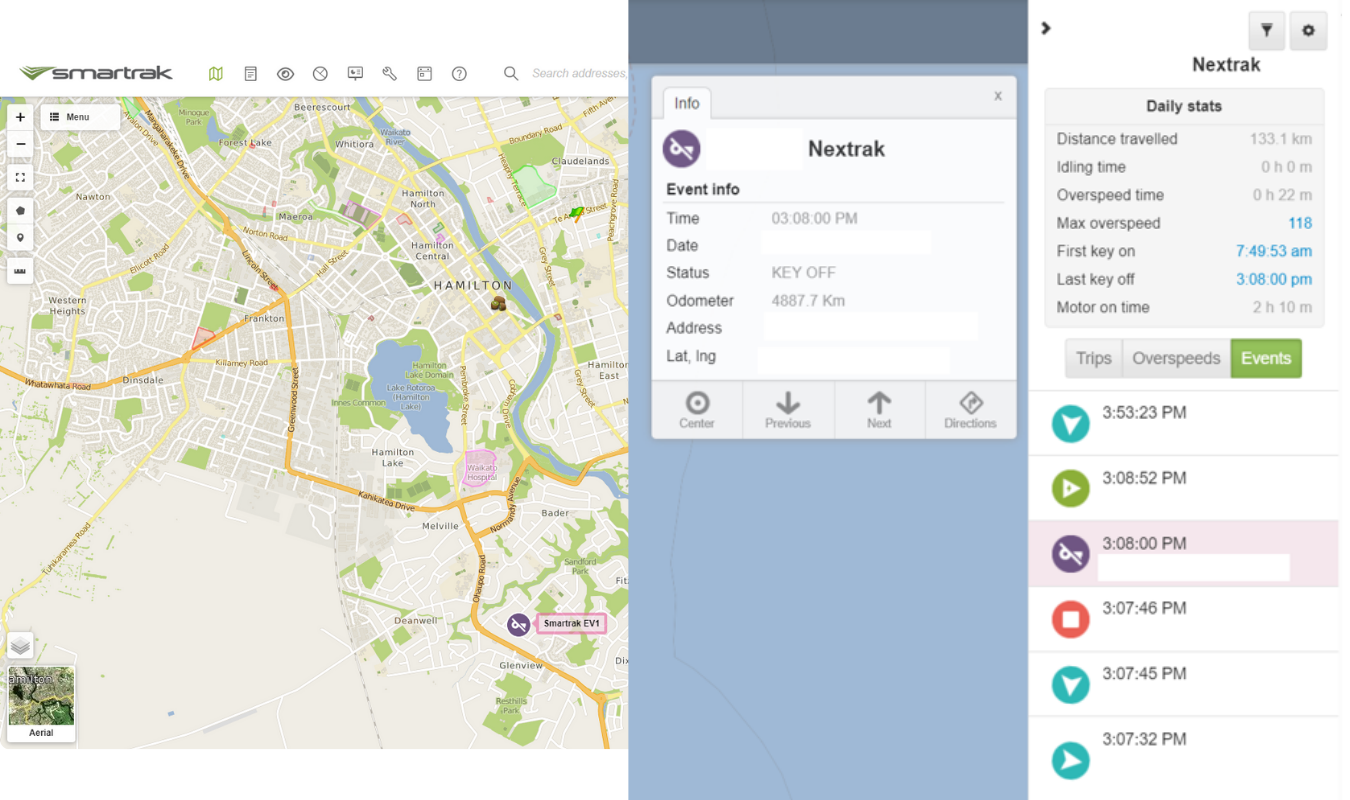Click the help question mark icon
Screen dimensions: 1350x800
tap(459, 74)
